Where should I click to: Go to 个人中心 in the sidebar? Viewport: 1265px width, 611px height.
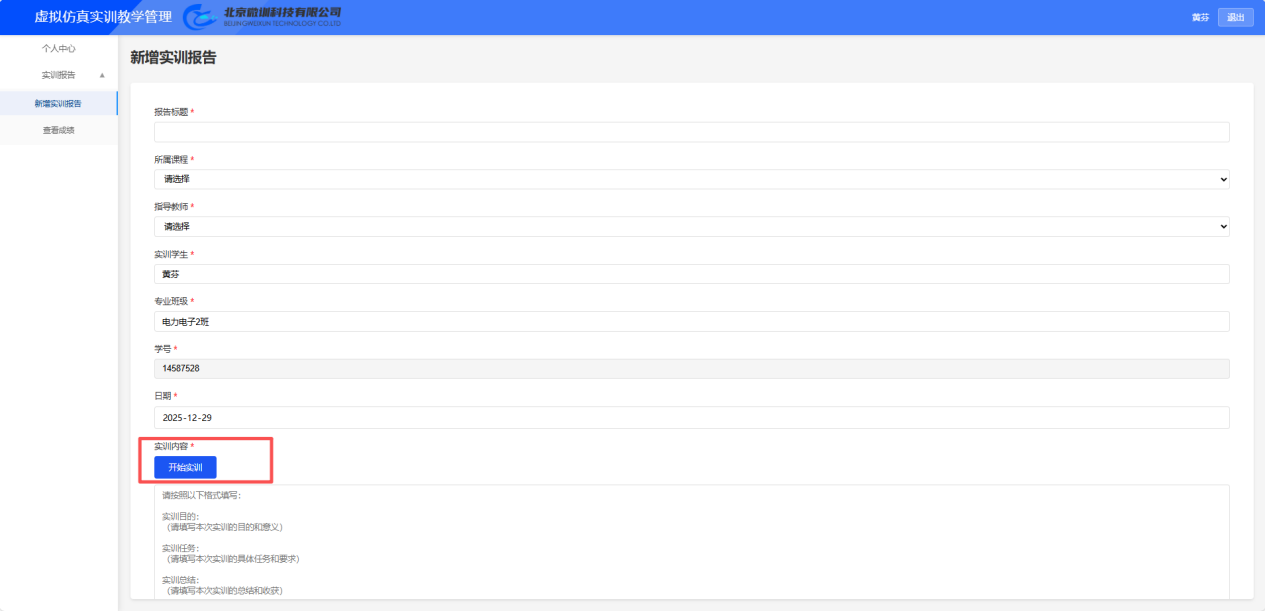point(58,48)
